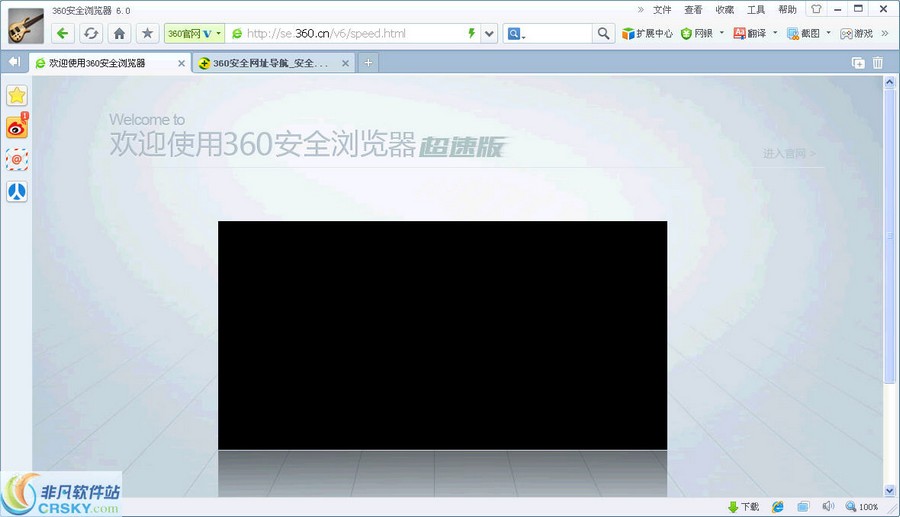Click the black video area

coord(443,335)
